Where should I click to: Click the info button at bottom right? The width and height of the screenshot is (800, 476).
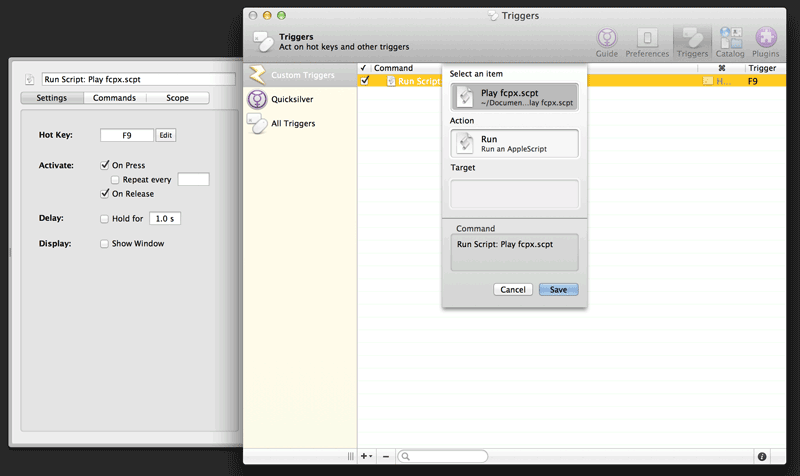point(762,457)
